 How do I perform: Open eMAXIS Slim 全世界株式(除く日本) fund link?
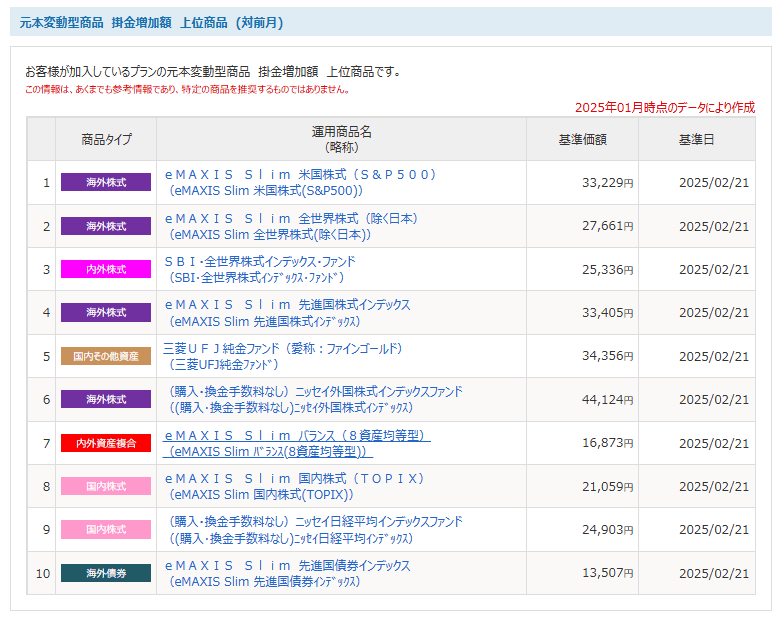click(291, 226)
